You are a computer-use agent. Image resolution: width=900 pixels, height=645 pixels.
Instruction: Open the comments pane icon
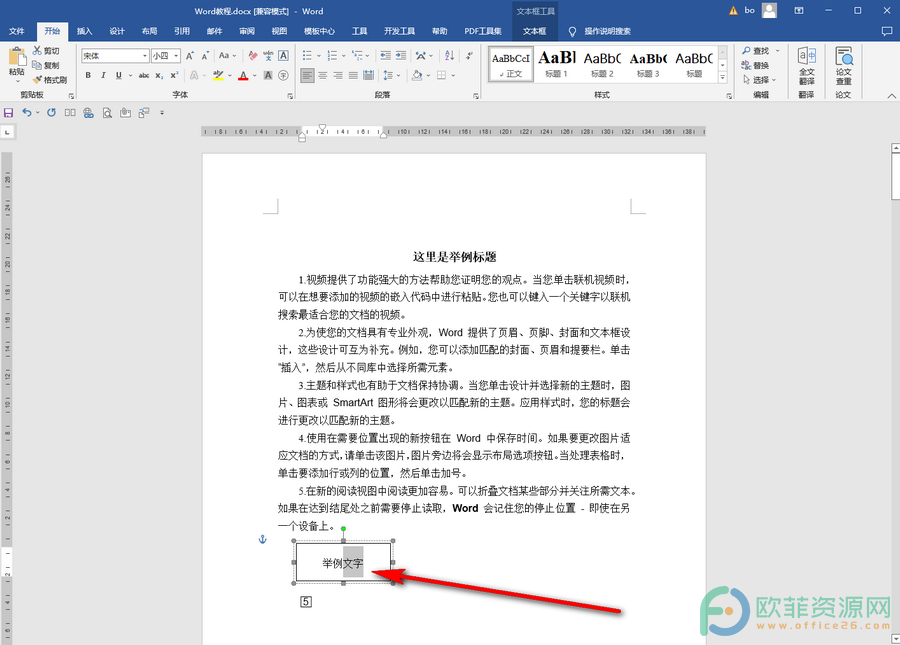[x=887, y=32]
